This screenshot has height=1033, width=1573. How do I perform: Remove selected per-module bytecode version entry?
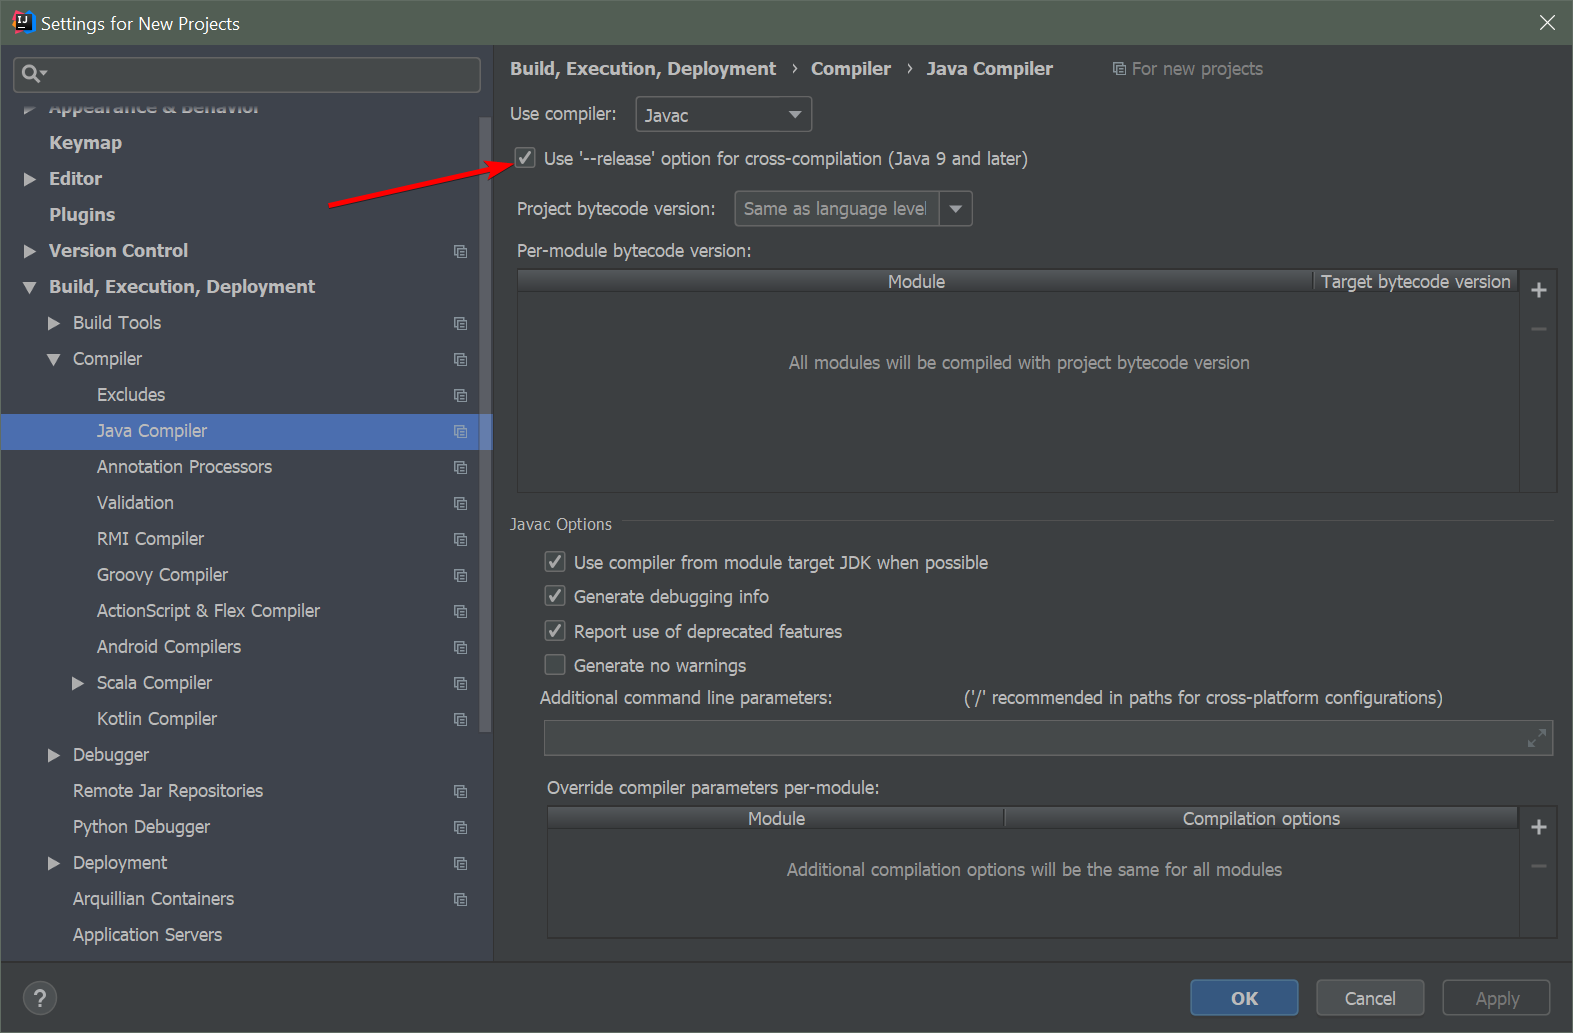tap(1539, 329)
